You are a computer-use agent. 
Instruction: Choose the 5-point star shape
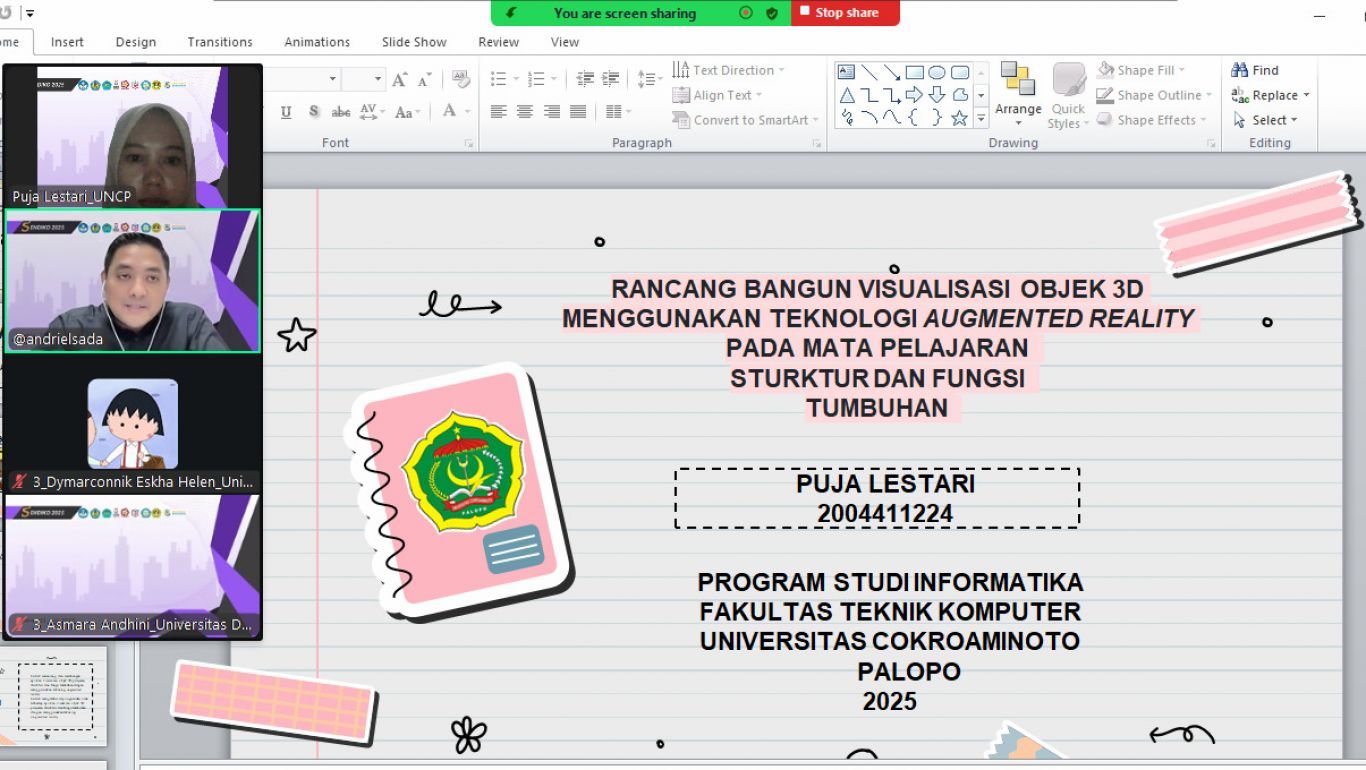[959, 118]
